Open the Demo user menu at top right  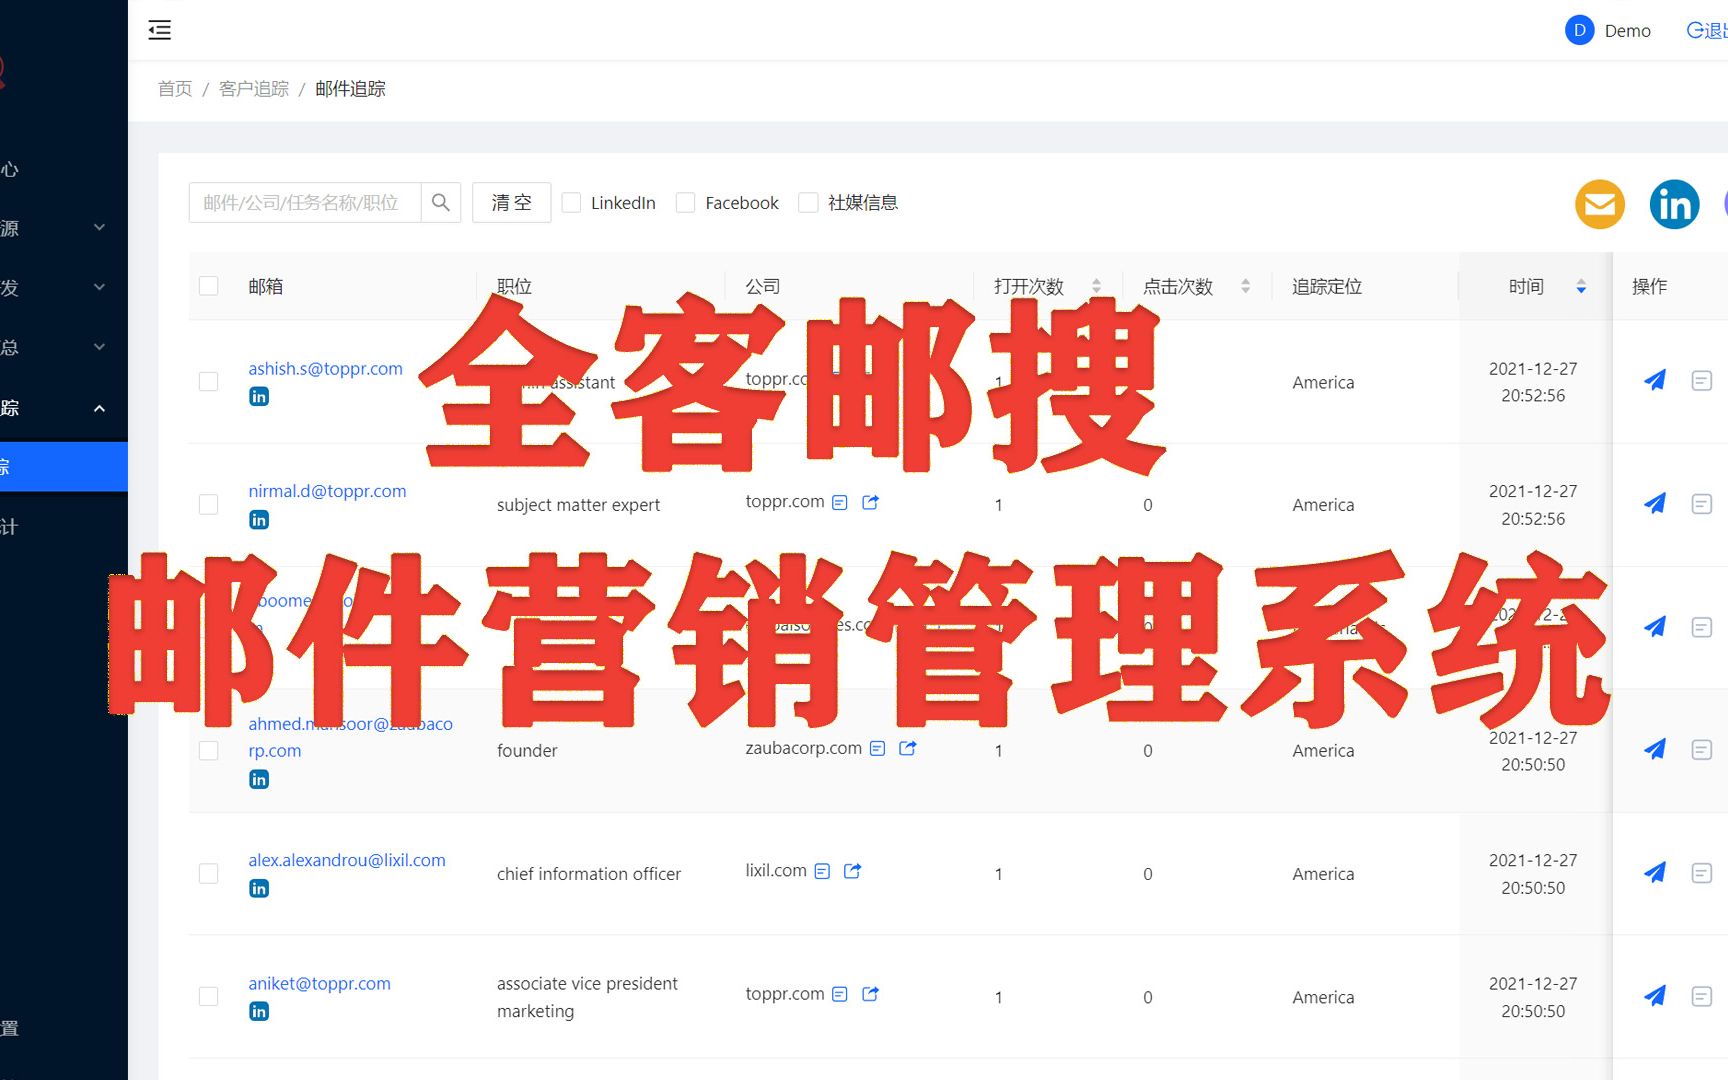(x=1608, y=30)
